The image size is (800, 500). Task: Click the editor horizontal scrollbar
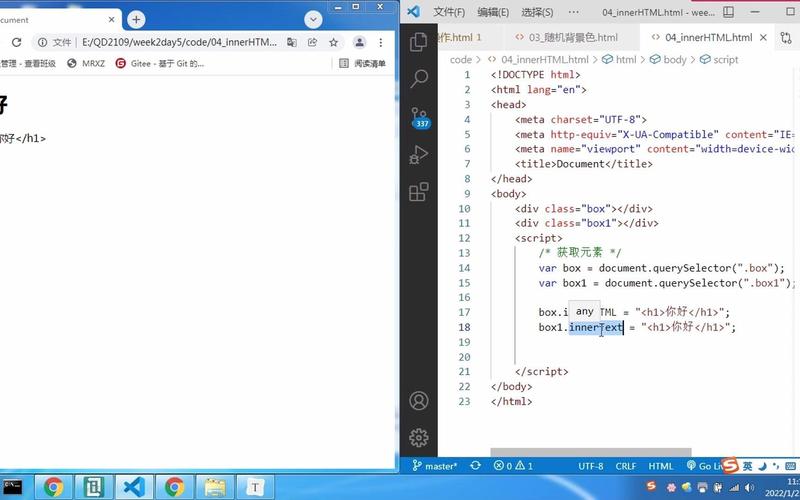590,452
